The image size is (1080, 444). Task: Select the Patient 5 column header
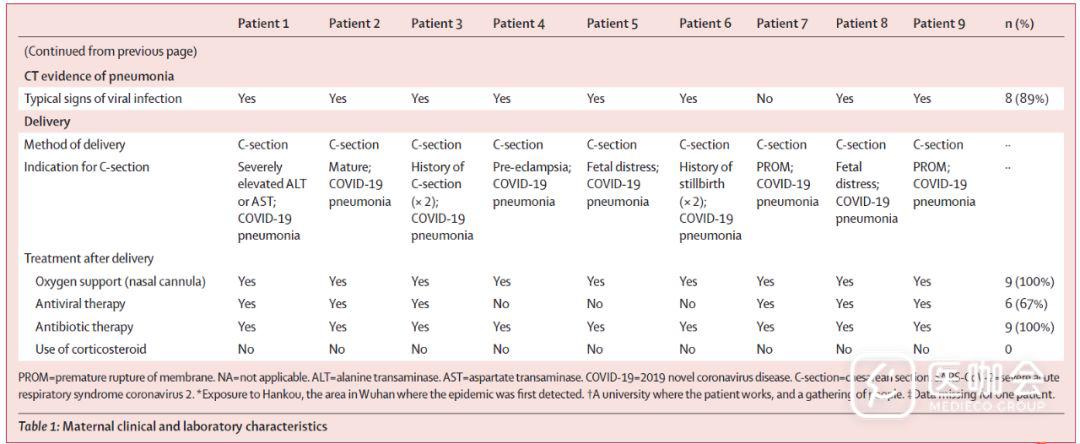point(612,23)
